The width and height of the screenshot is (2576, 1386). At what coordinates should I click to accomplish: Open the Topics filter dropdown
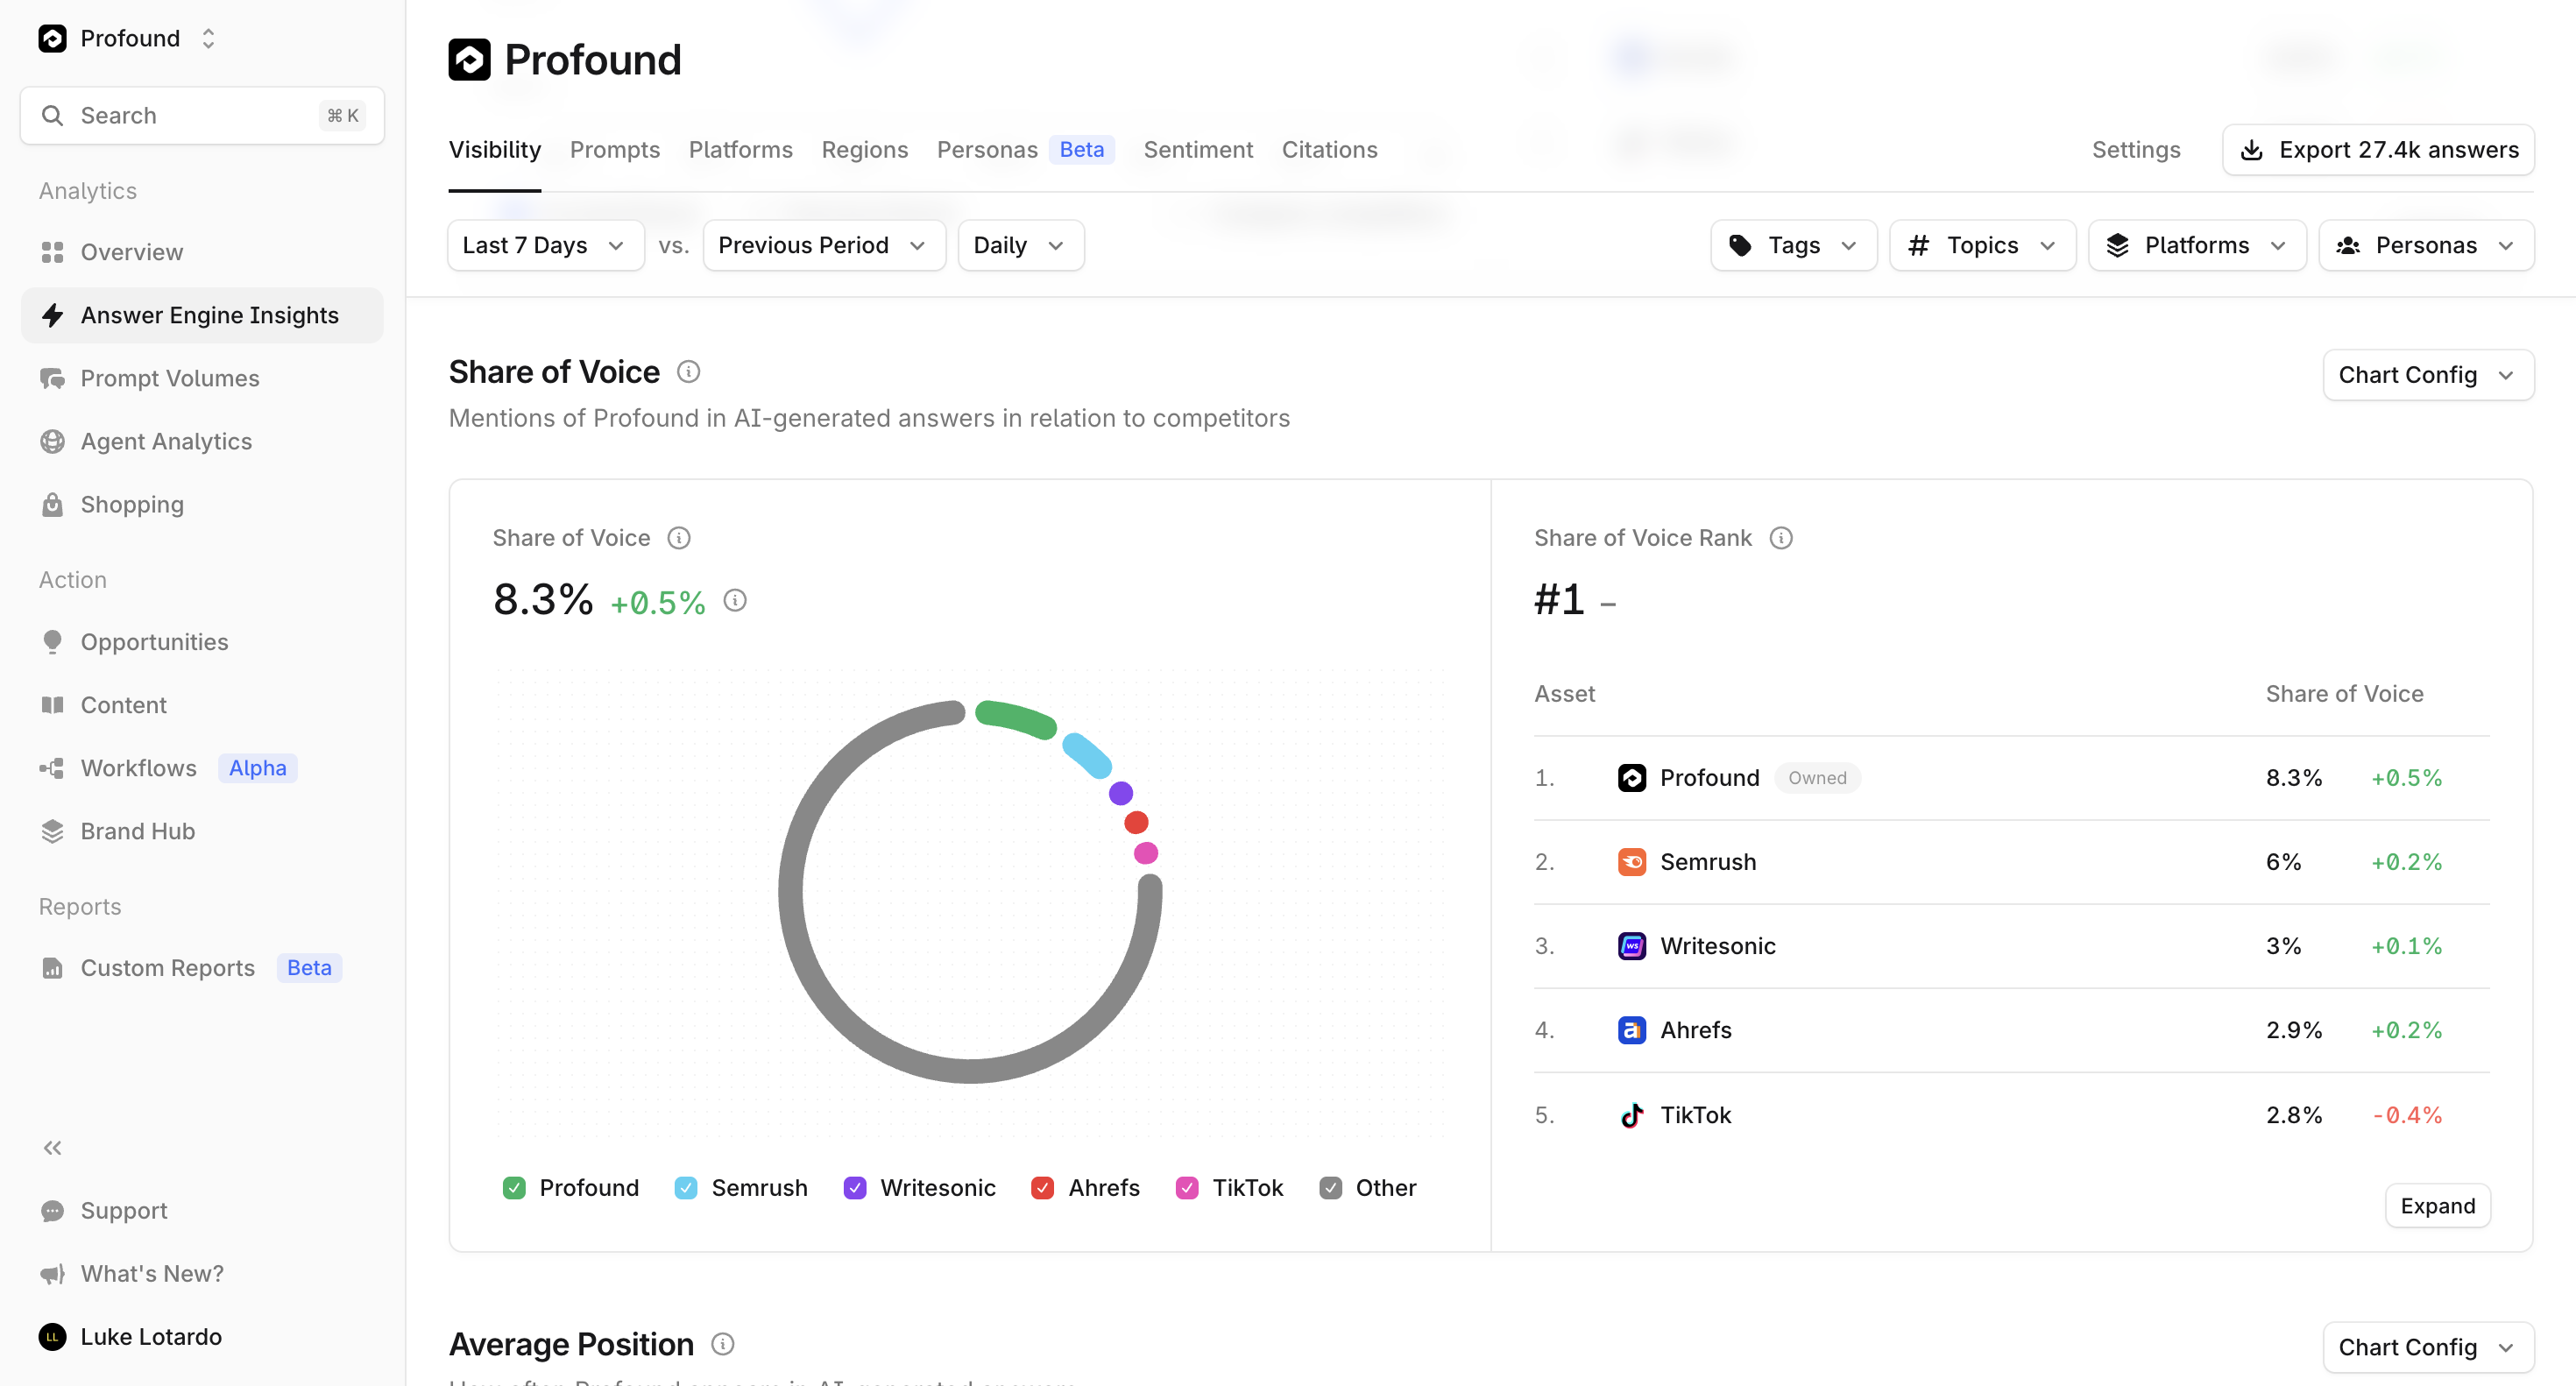1982,245
